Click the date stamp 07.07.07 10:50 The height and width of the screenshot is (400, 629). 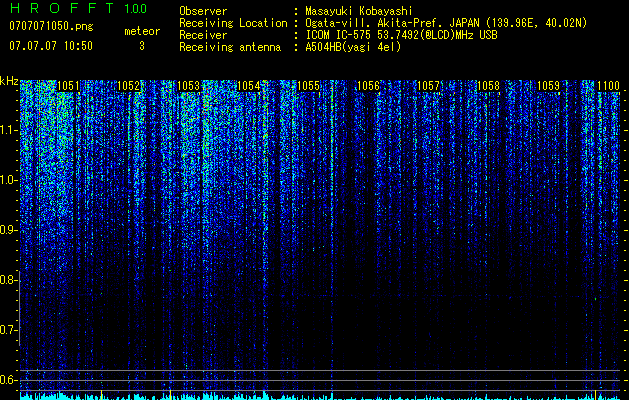coord(51,46)
